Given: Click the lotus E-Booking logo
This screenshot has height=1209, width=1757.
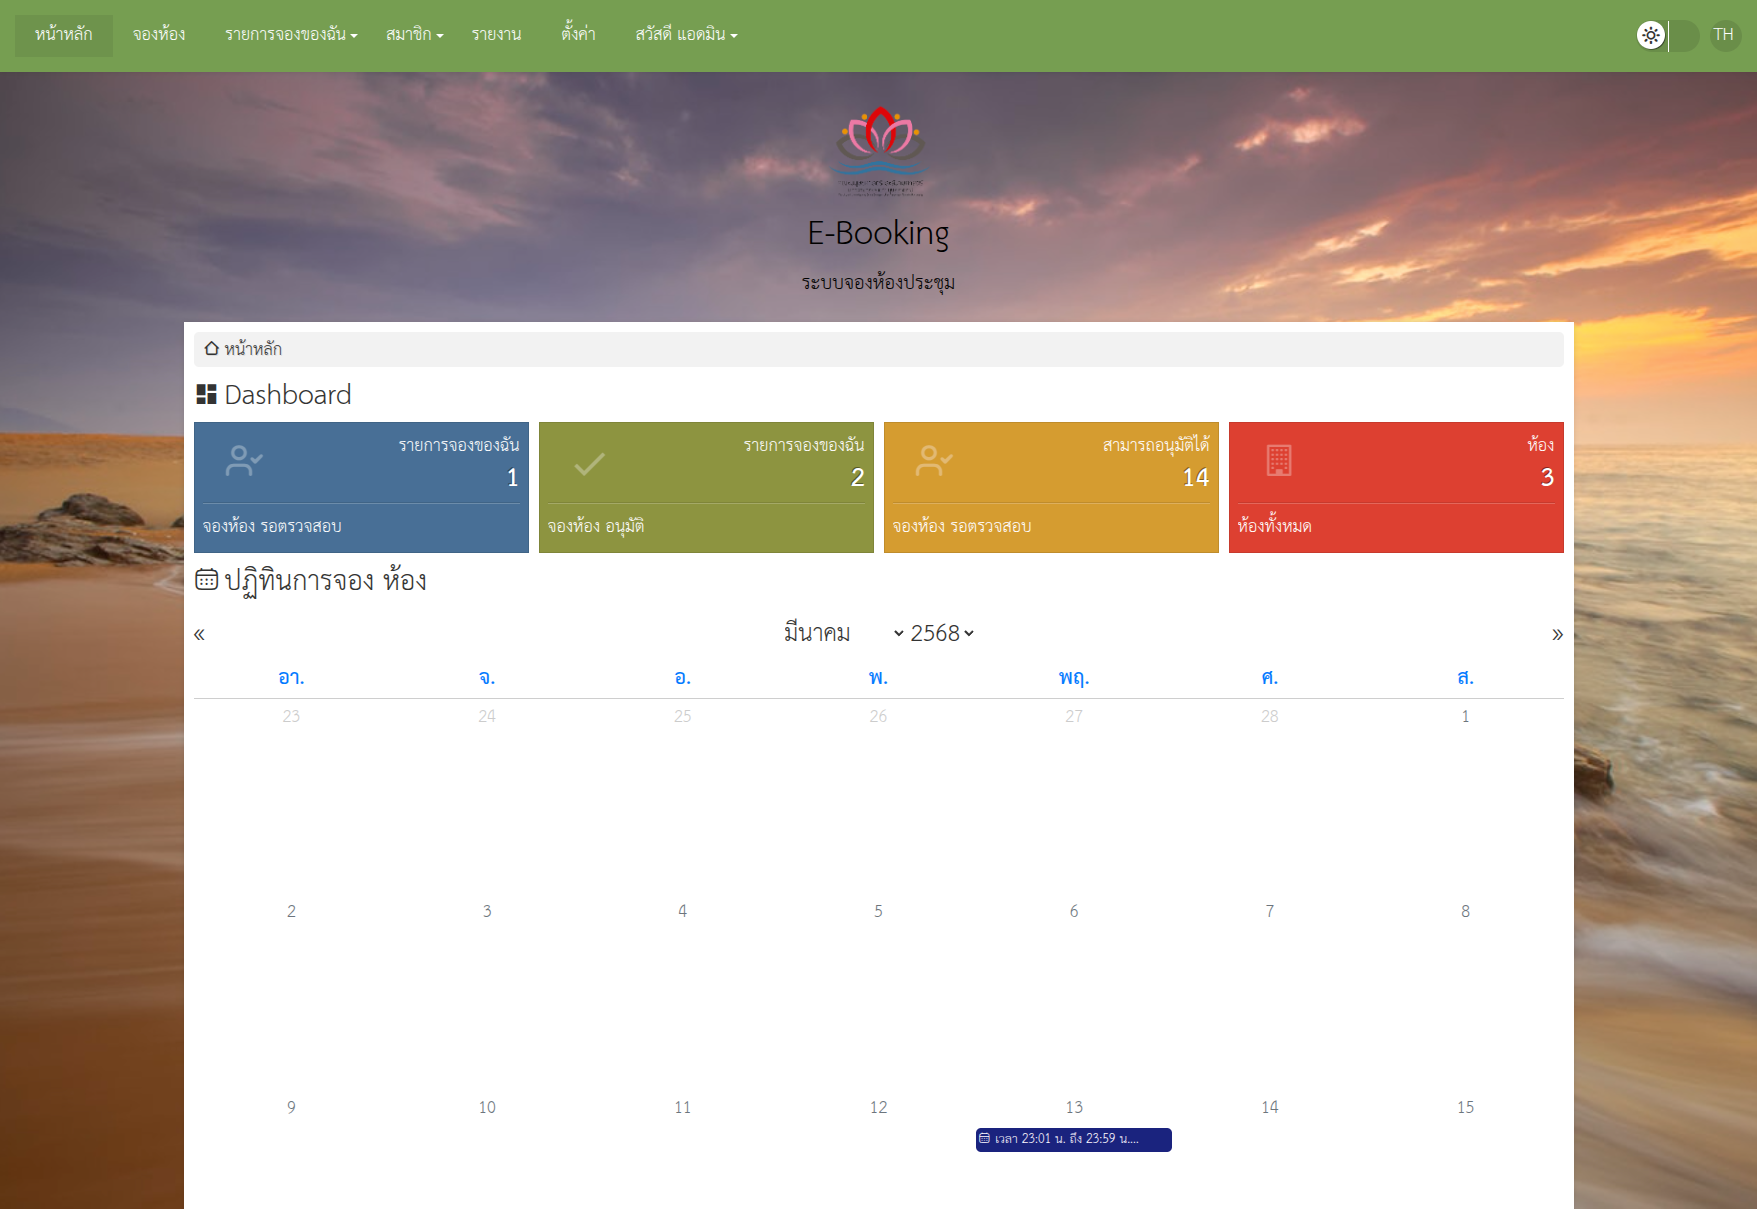Looking at the screenshot, I should (880, 150).
